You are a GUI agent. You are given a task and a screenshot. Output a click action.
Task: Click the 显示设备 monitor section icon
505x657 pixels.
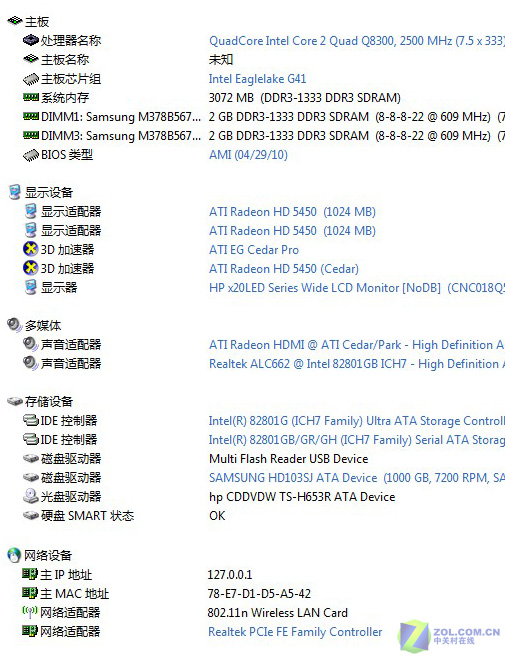click(15, 192)
